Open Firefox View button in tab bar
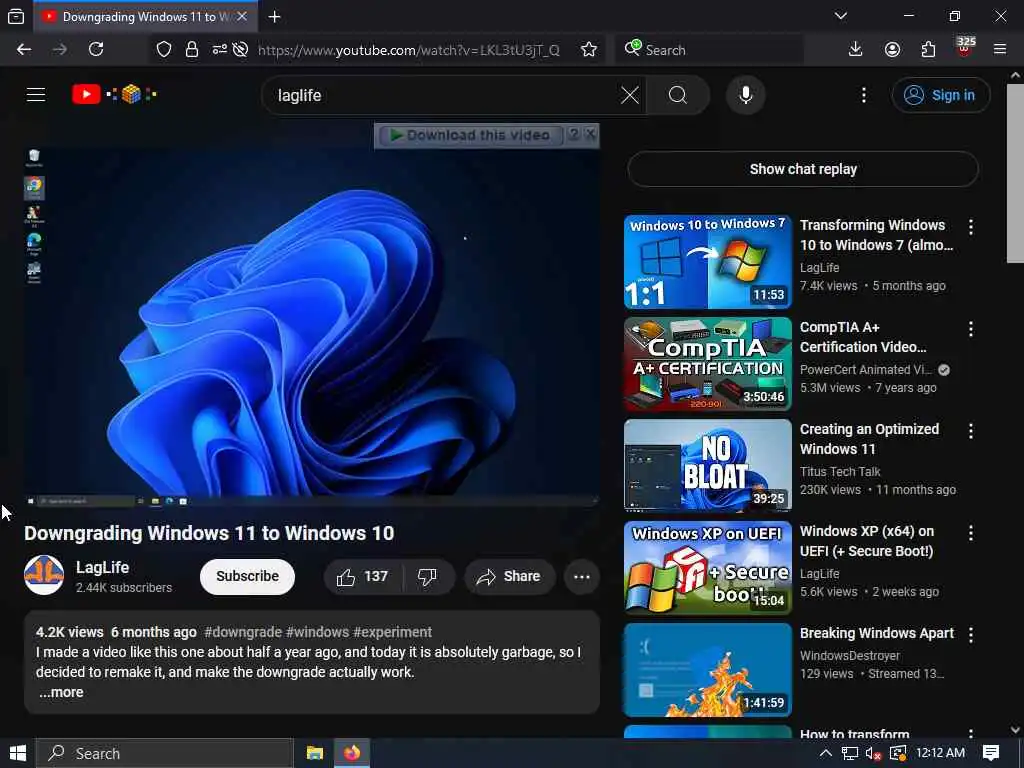The height and width of the screenshot is (768, 1024). click(x=16, y=17)
